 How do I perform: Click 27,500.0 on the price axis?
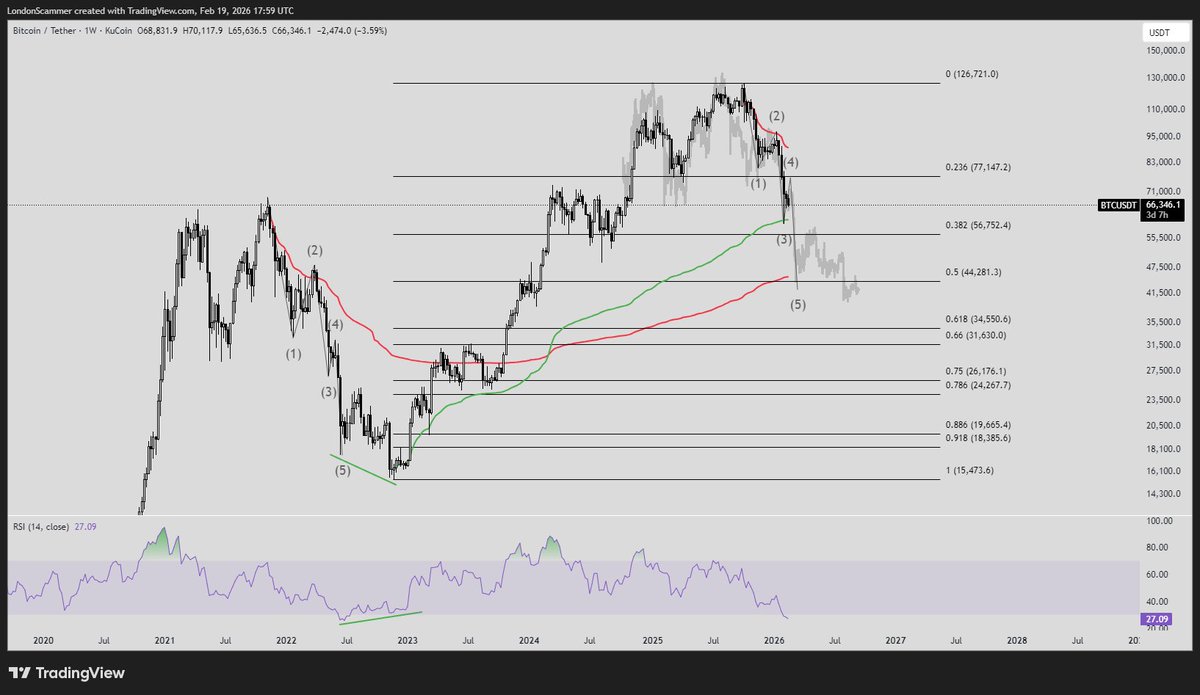(x=1165, y=370)
